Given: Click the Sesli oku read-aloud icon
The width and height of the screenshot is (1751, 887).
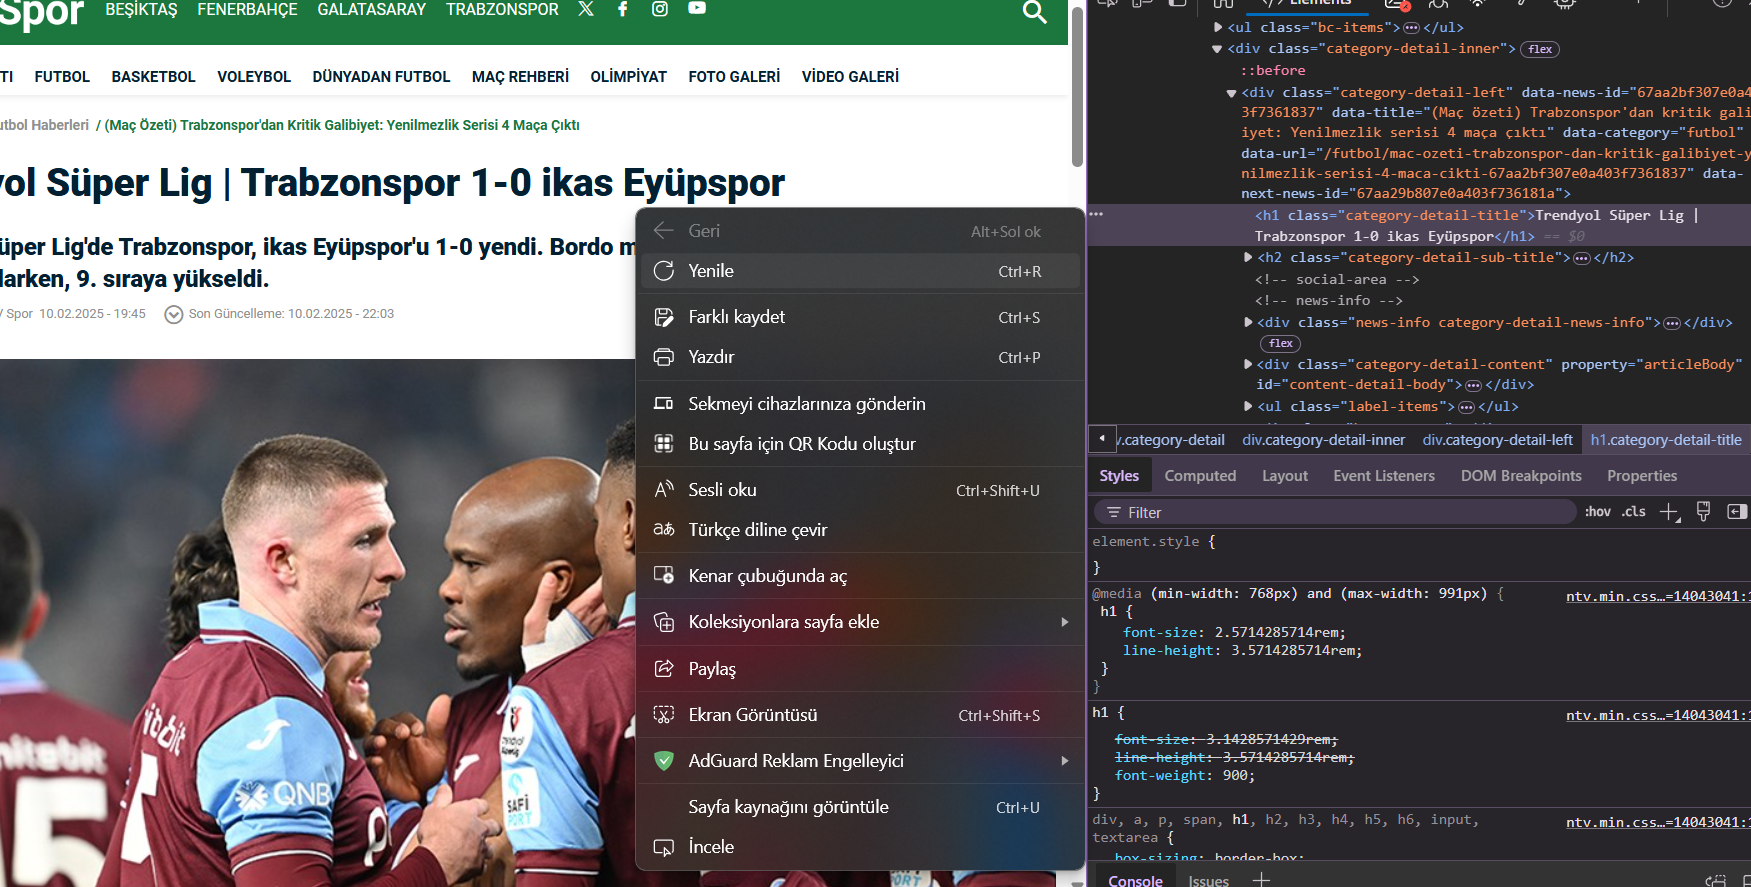Looking at the screenshot, I should [x=664, y=490].
